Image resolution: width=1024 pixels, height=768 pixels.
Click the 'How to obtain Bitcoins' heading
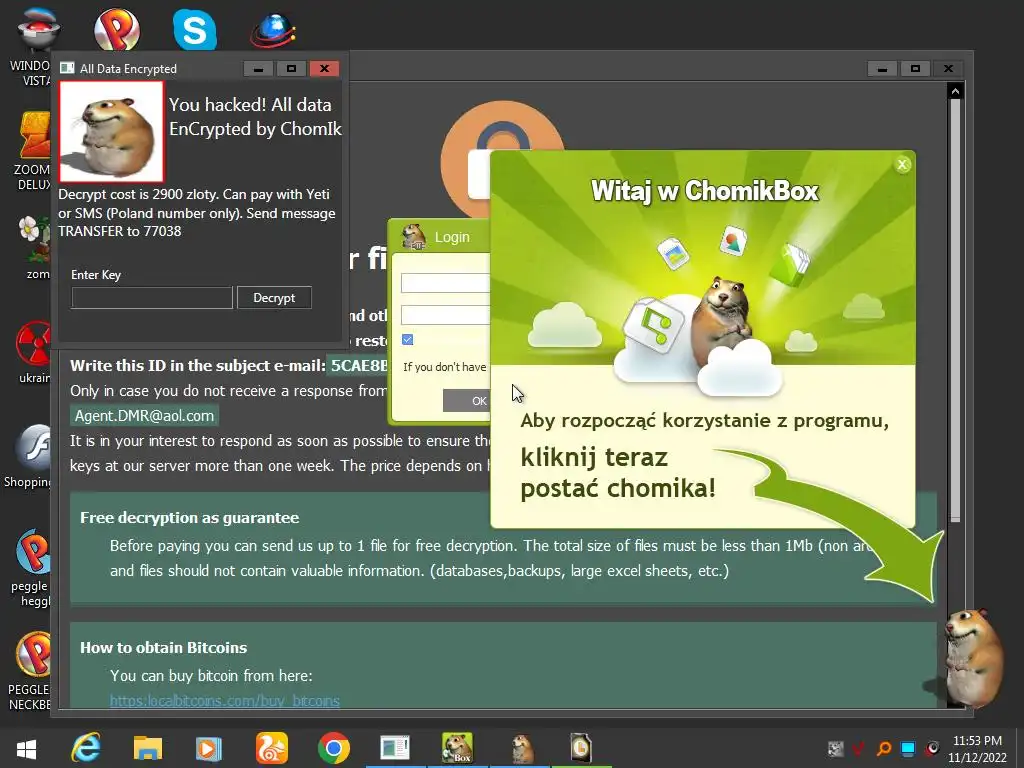tap(163, 648)
